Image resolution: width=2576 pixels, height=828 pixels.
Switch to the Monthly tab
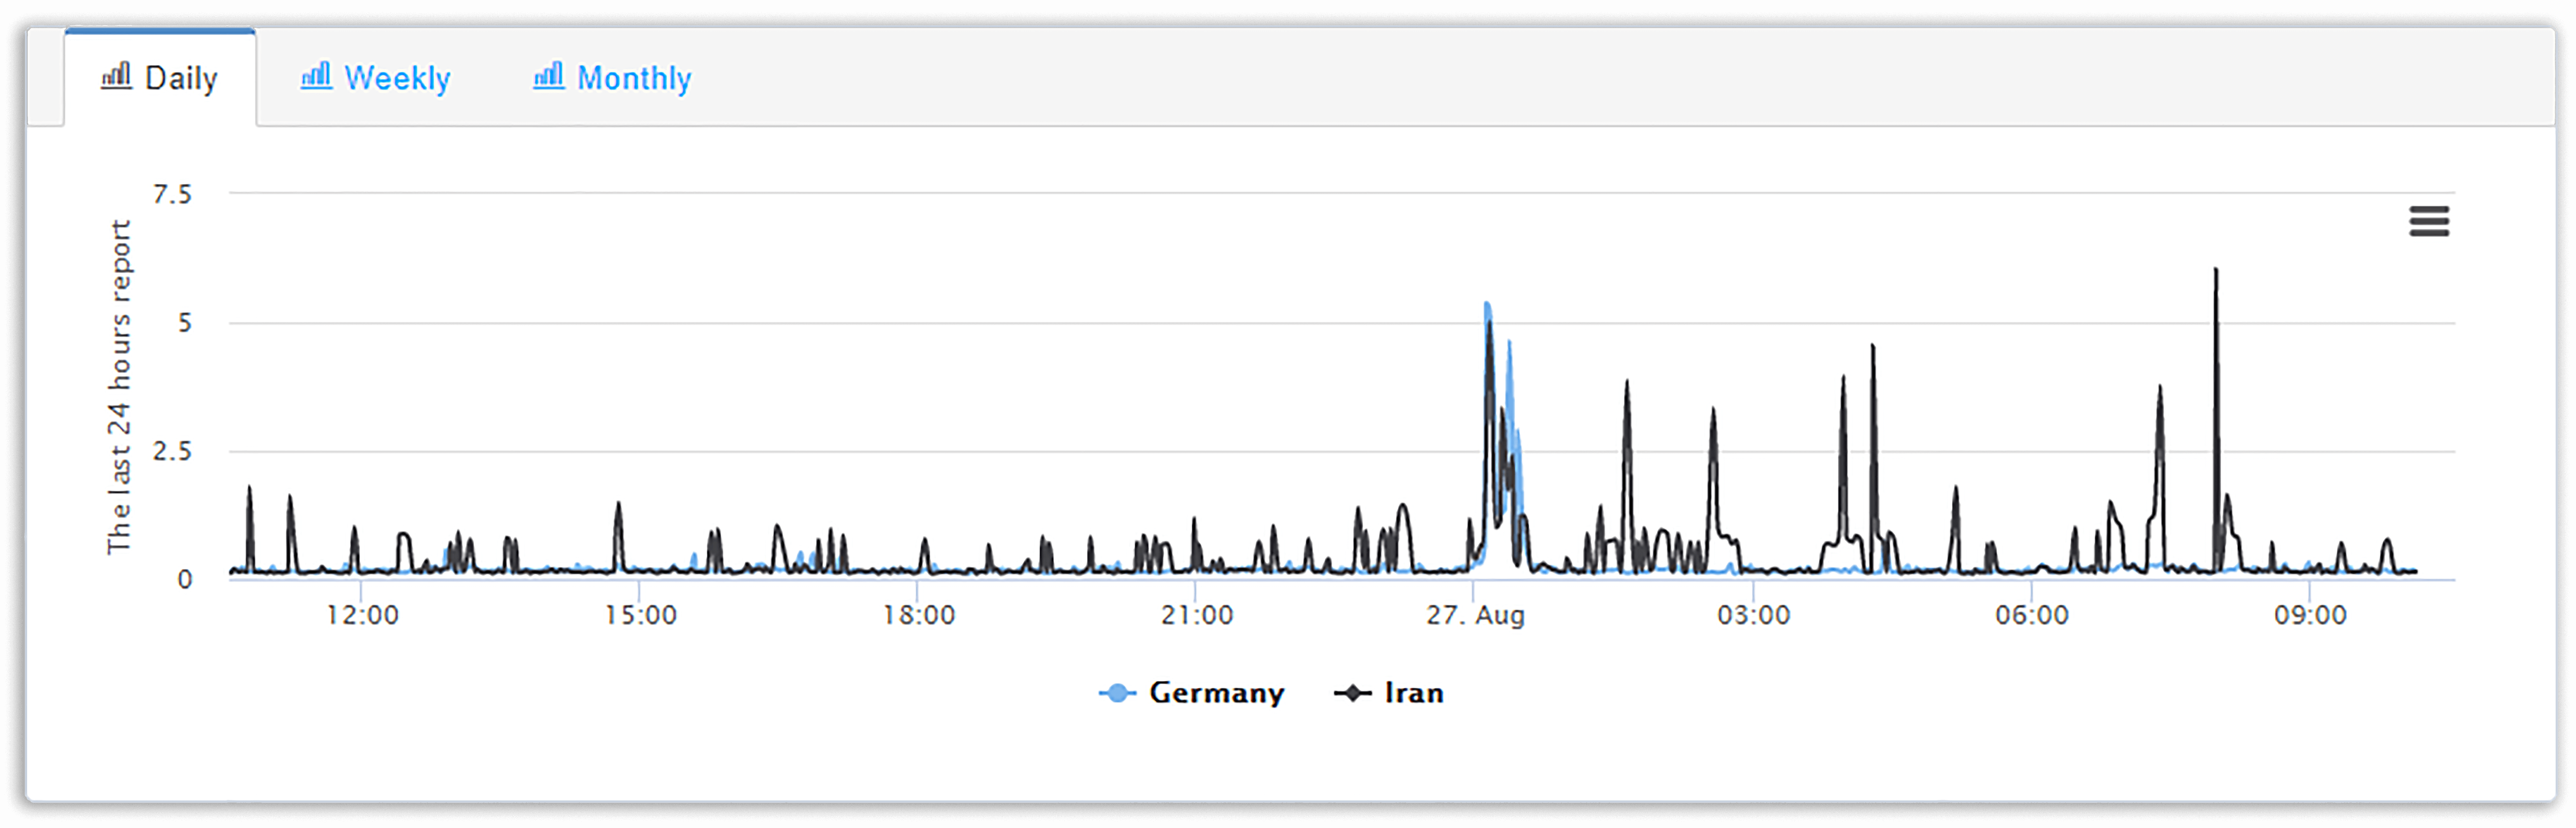point(612,78)
